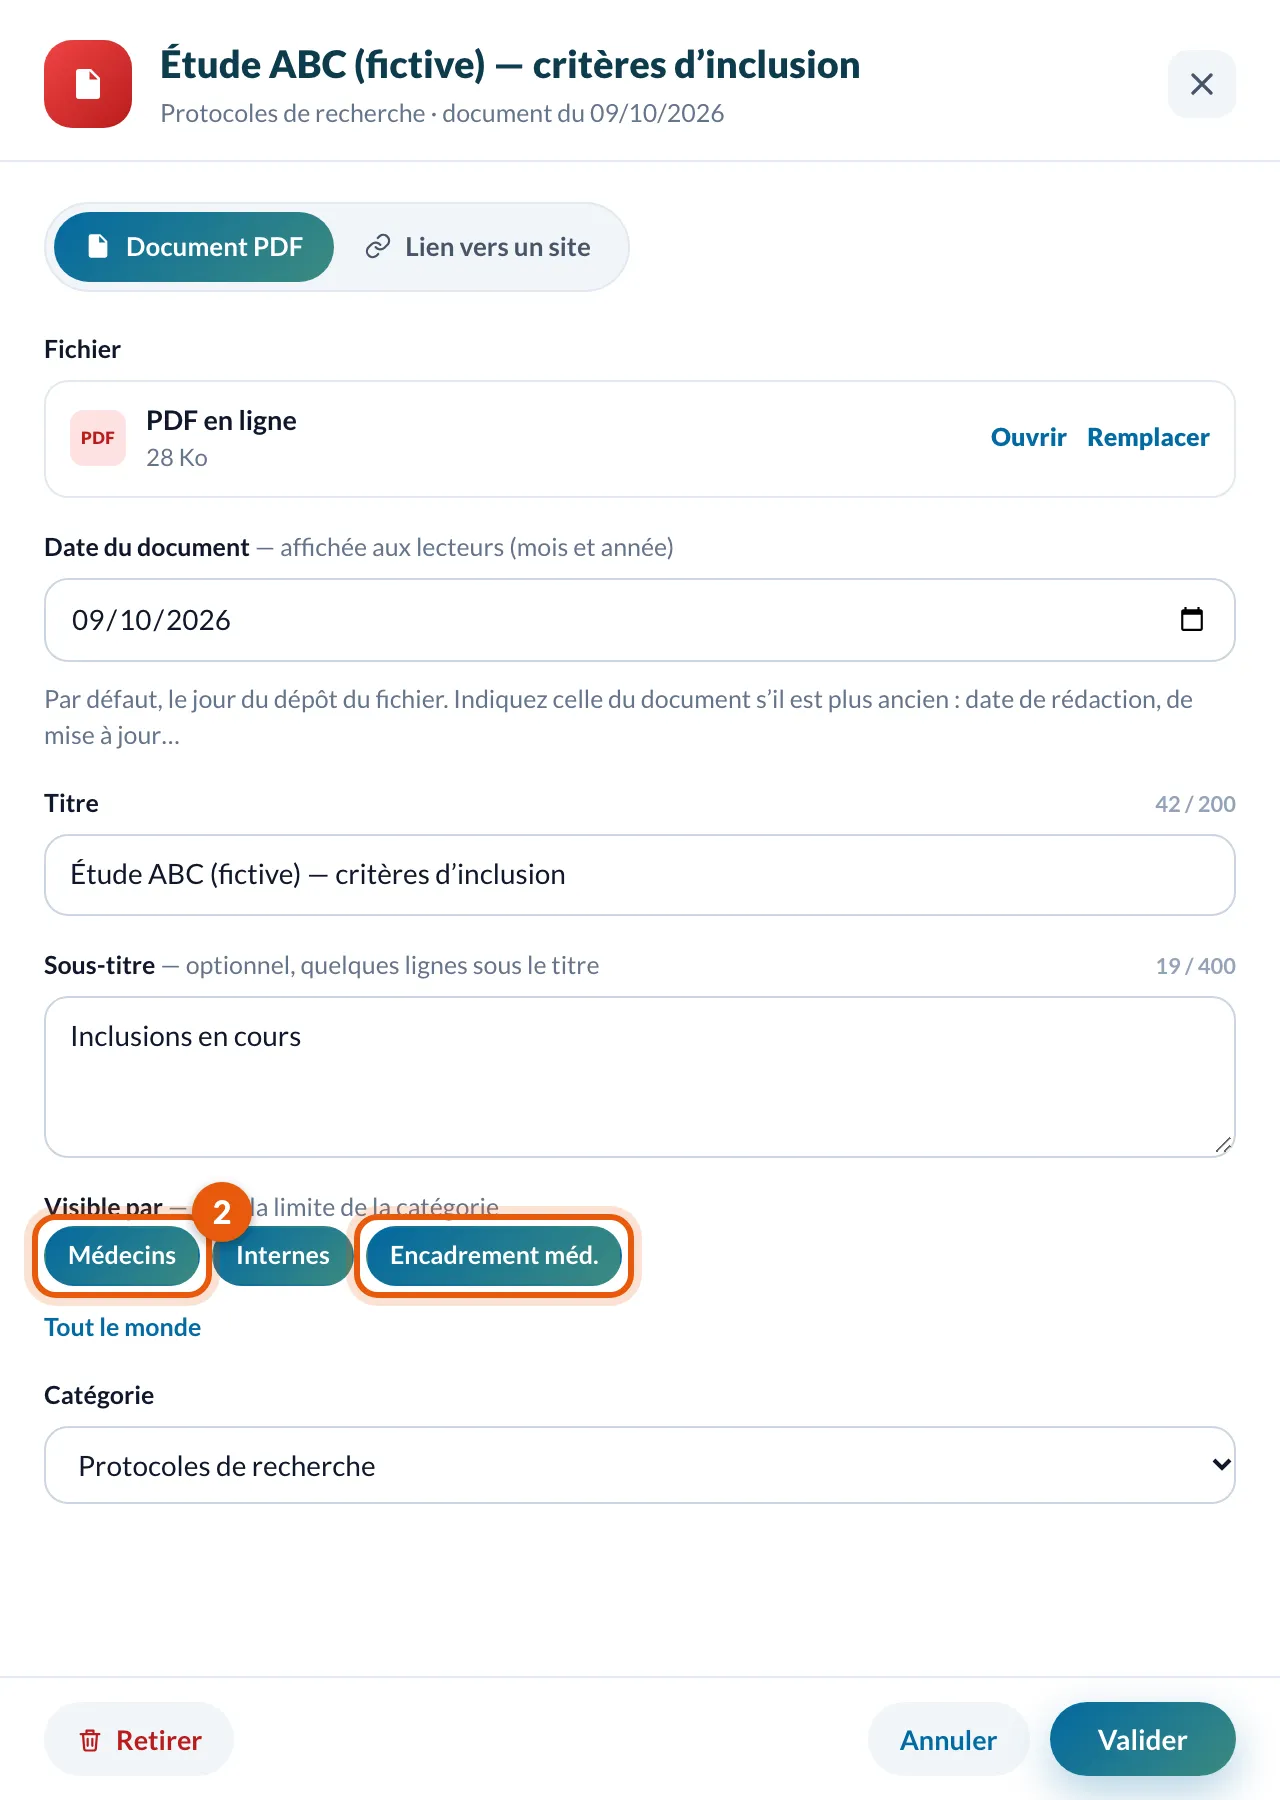The image size is (1280, 1800).
Task: Click the trash icon in Retirer button
Action: [x=90, y=1741]
